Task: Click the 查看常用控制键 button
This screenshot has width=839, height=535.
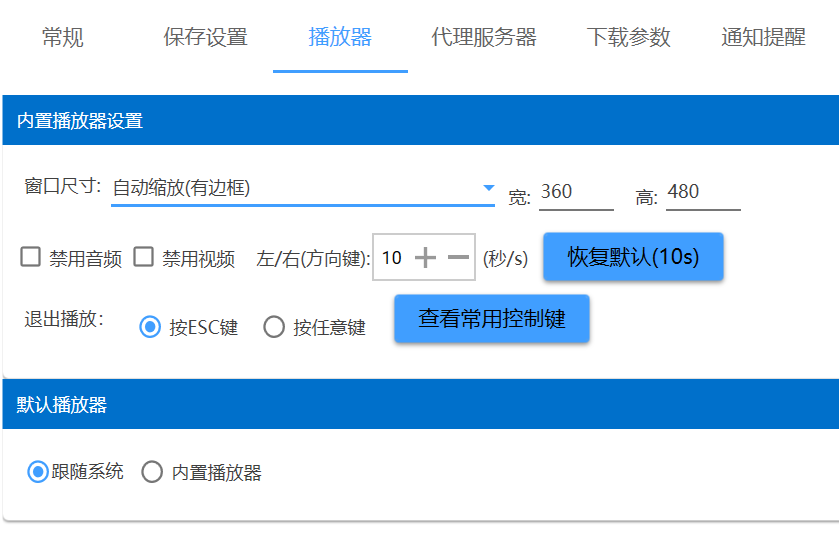Action: coord(492,319)
